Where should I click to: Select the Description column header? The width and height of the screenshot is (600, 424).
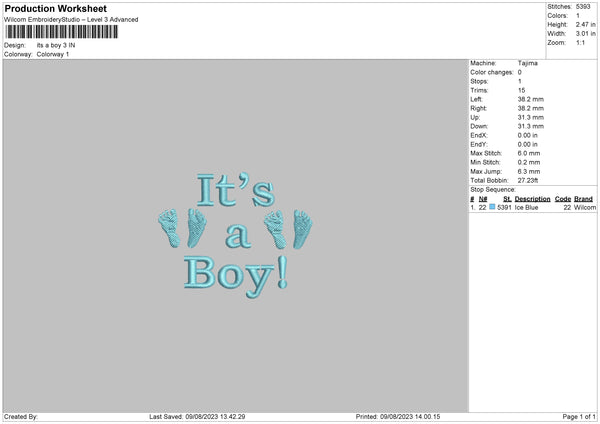pyautogui.click(x=532, y=198)
